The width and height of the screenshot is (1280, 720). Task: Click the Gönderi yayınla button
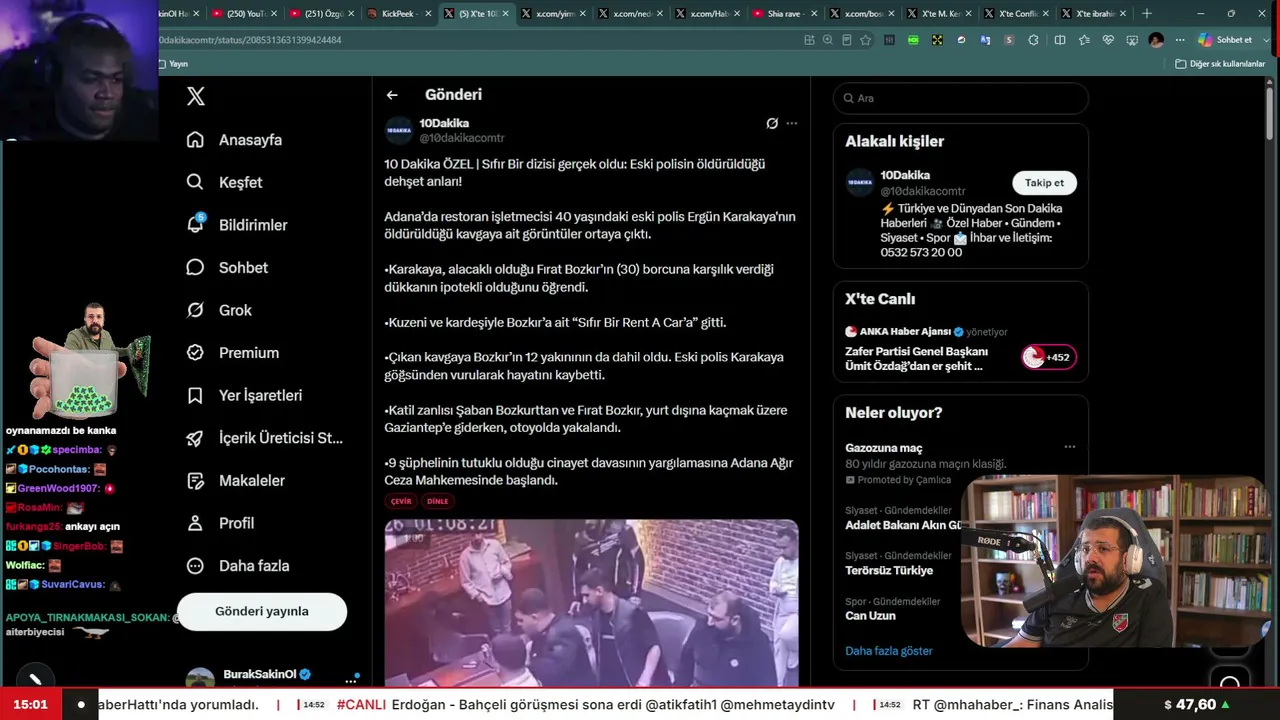pos(262,611)
